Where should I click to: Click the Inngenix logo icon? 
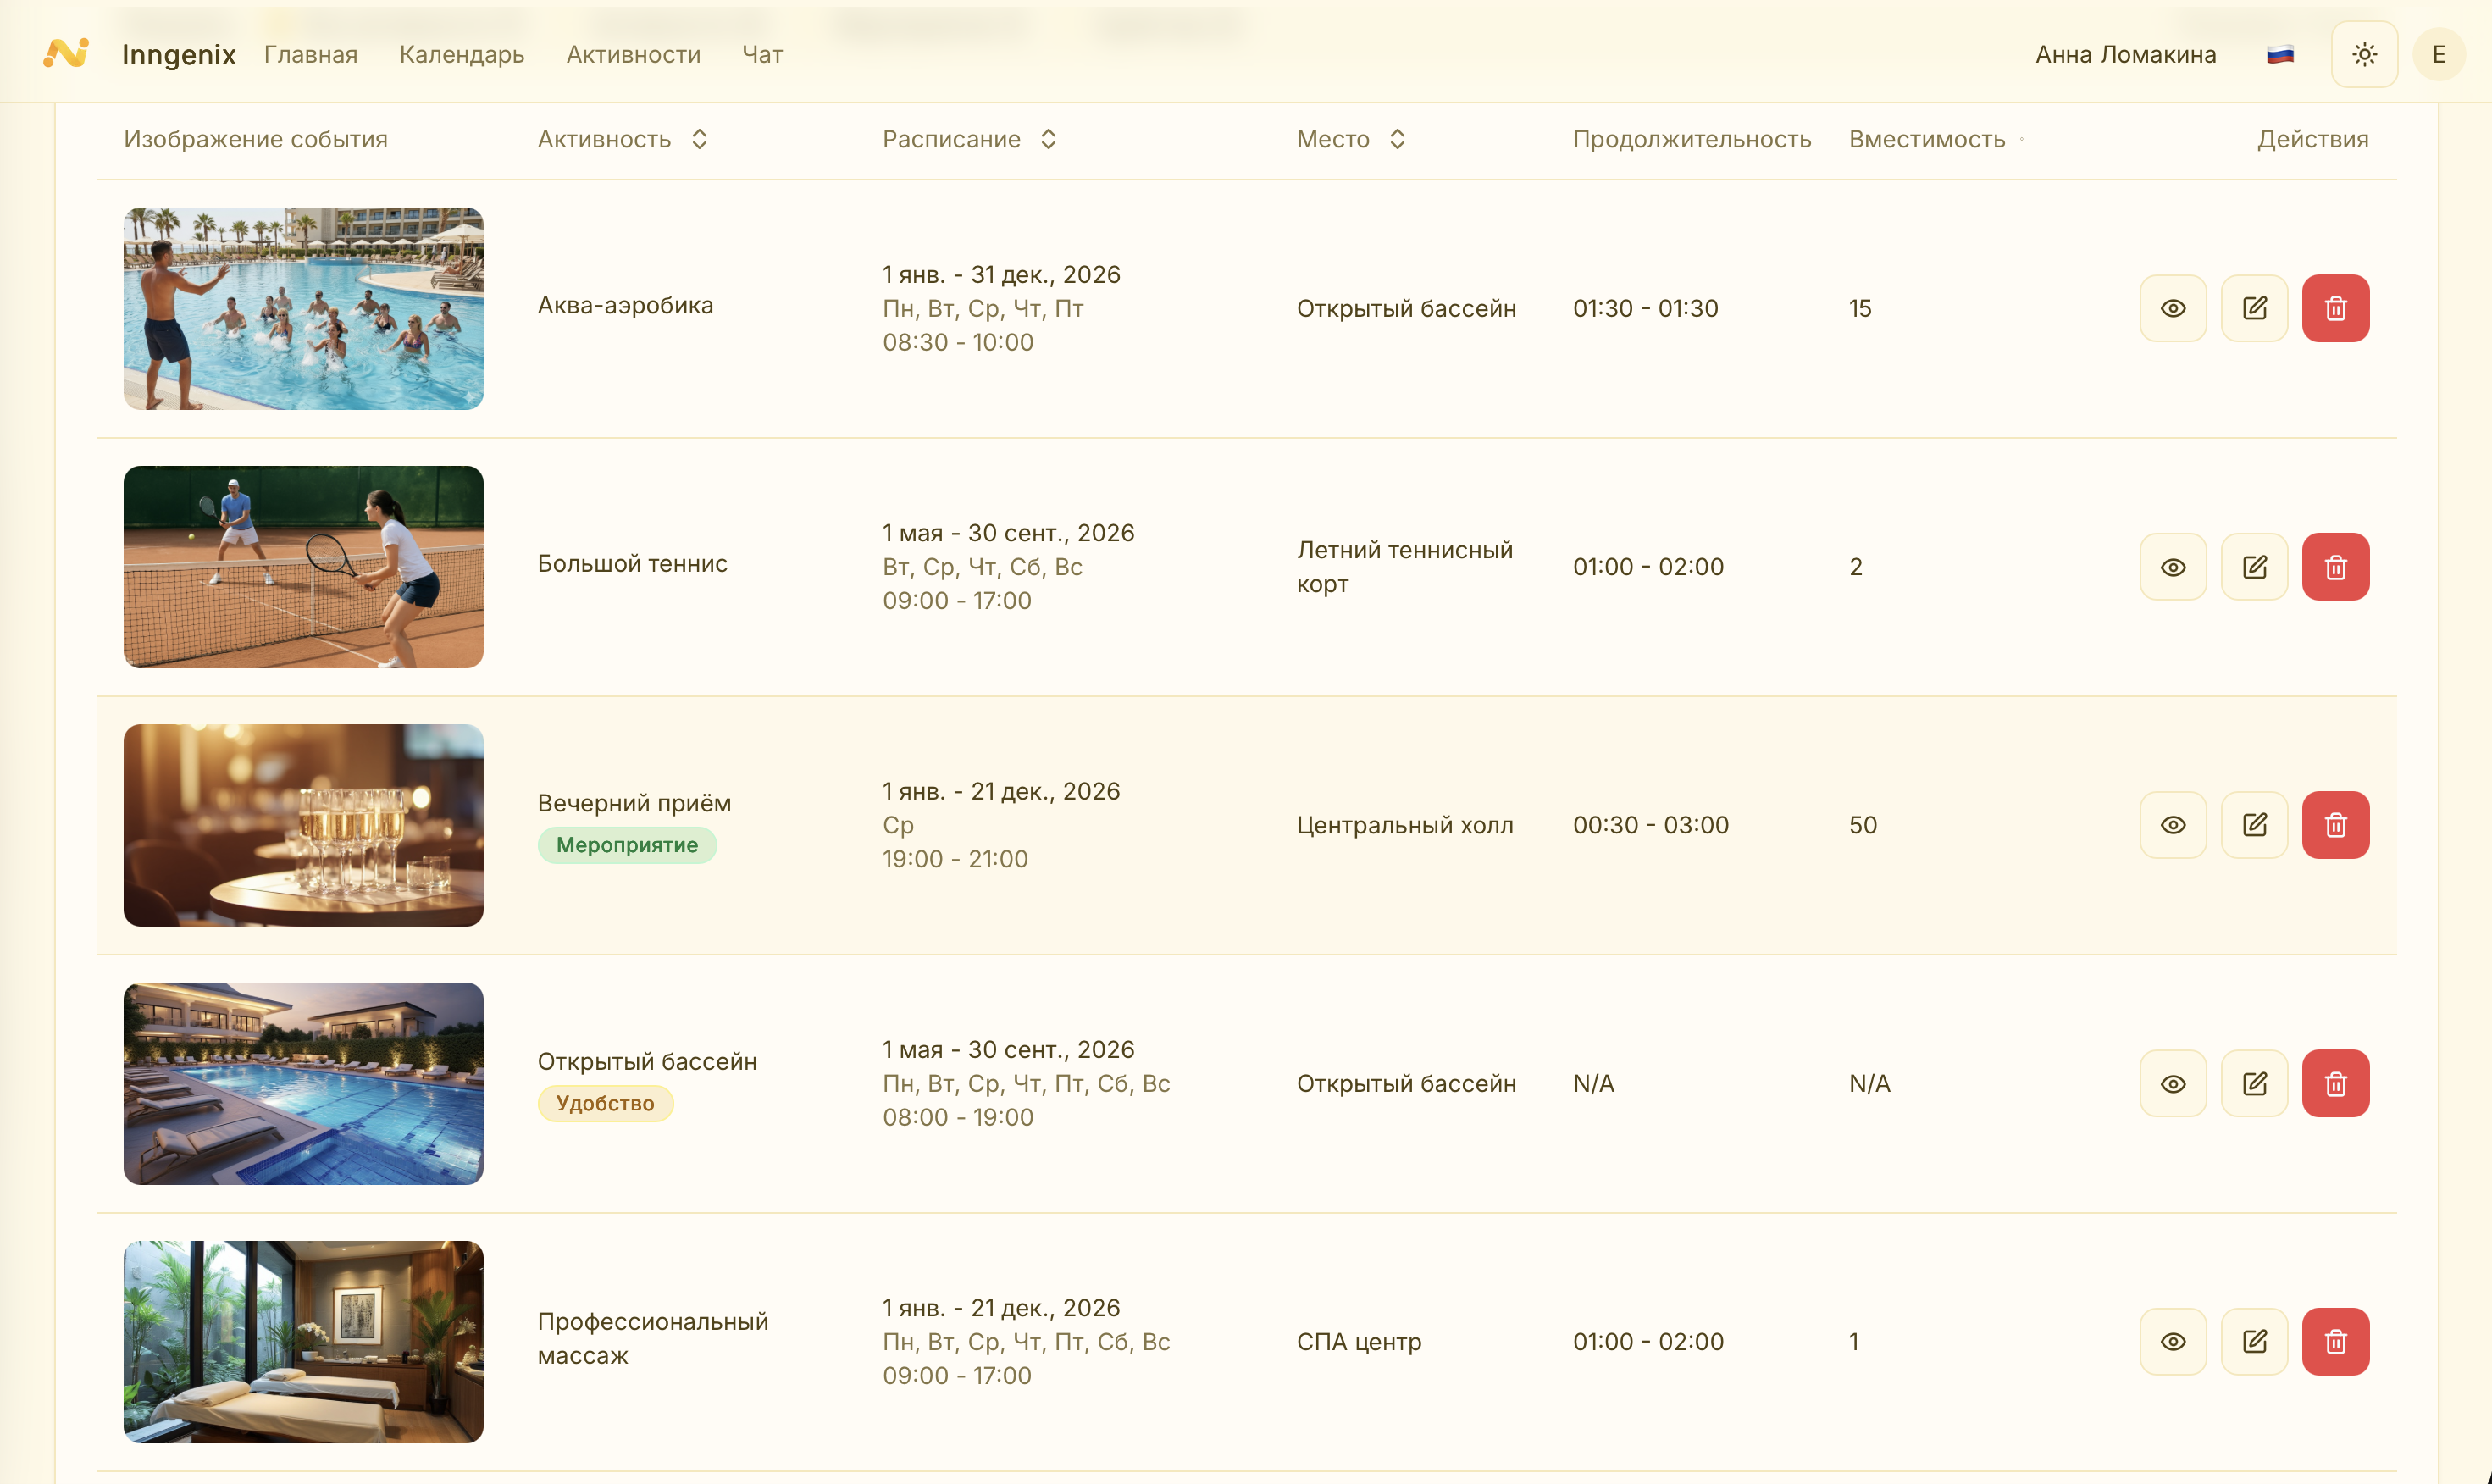pyautogui.click(x=66, y=54)
